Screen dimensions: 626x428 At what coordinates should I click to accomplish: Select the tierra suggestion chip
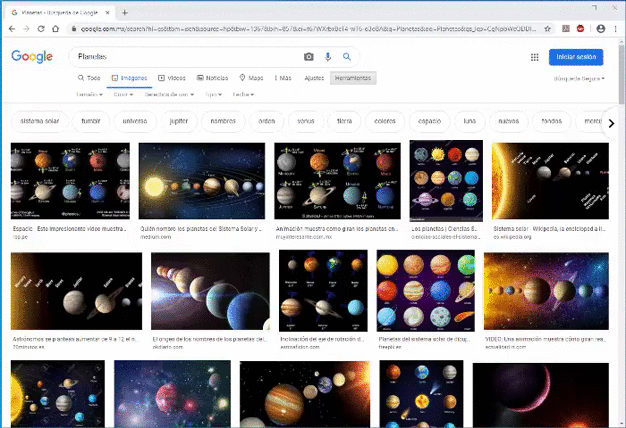click(x=344, y=121)
